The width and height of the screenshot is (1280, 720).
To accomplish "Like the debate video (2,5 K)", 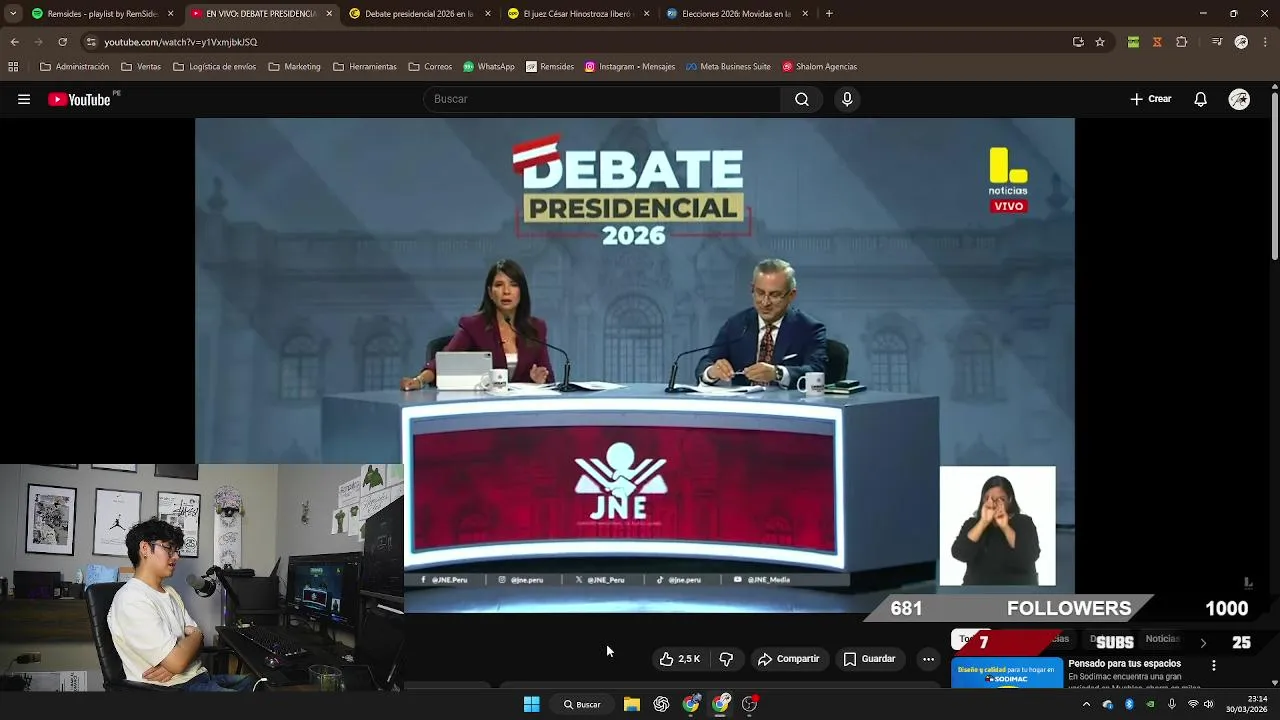I will pos(680,659).
